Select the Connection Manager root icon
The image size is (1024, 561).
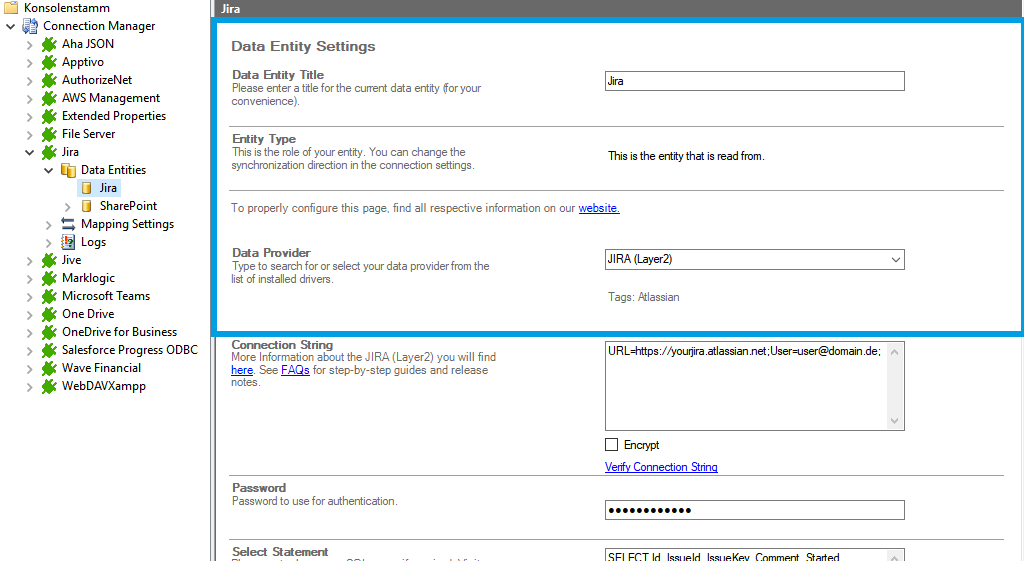point(30,26)
